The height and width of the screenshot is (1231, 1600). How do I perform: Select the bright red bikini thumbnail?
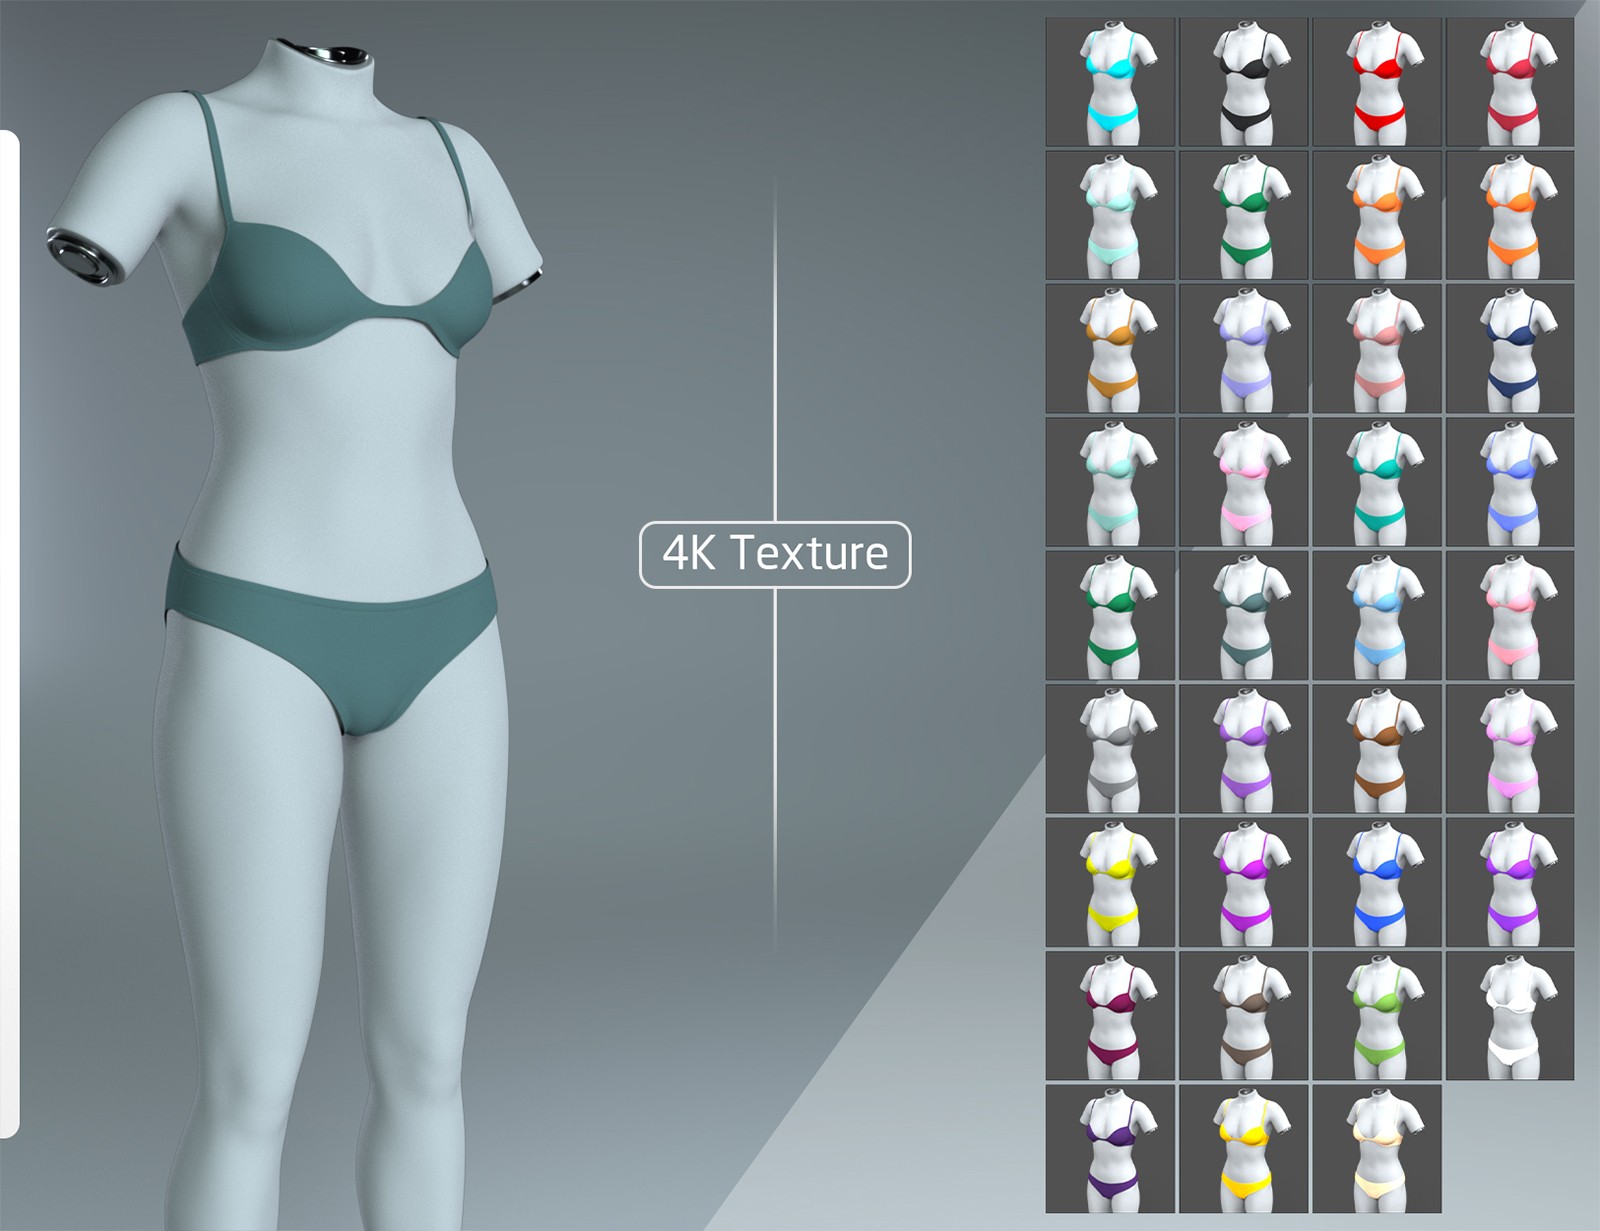pos(1377,82)
